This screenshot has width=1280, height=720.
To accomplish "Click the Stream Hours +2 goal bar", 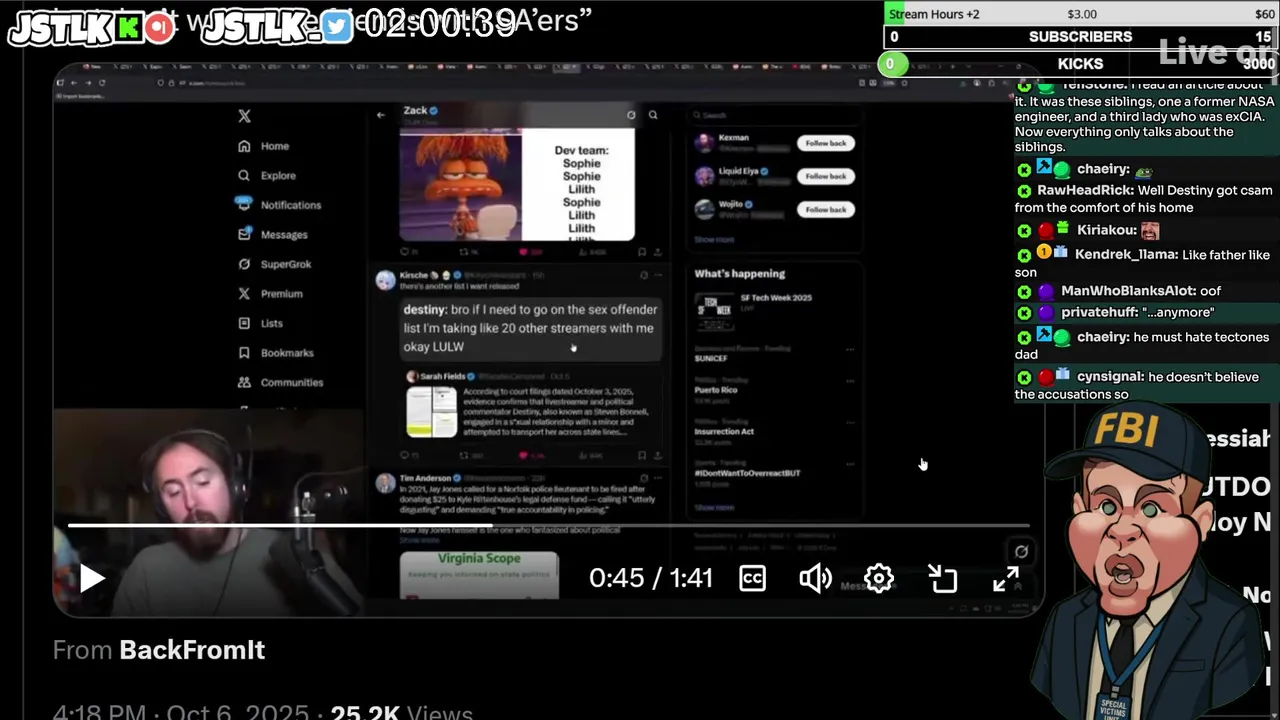I will tap(1081, 13).
